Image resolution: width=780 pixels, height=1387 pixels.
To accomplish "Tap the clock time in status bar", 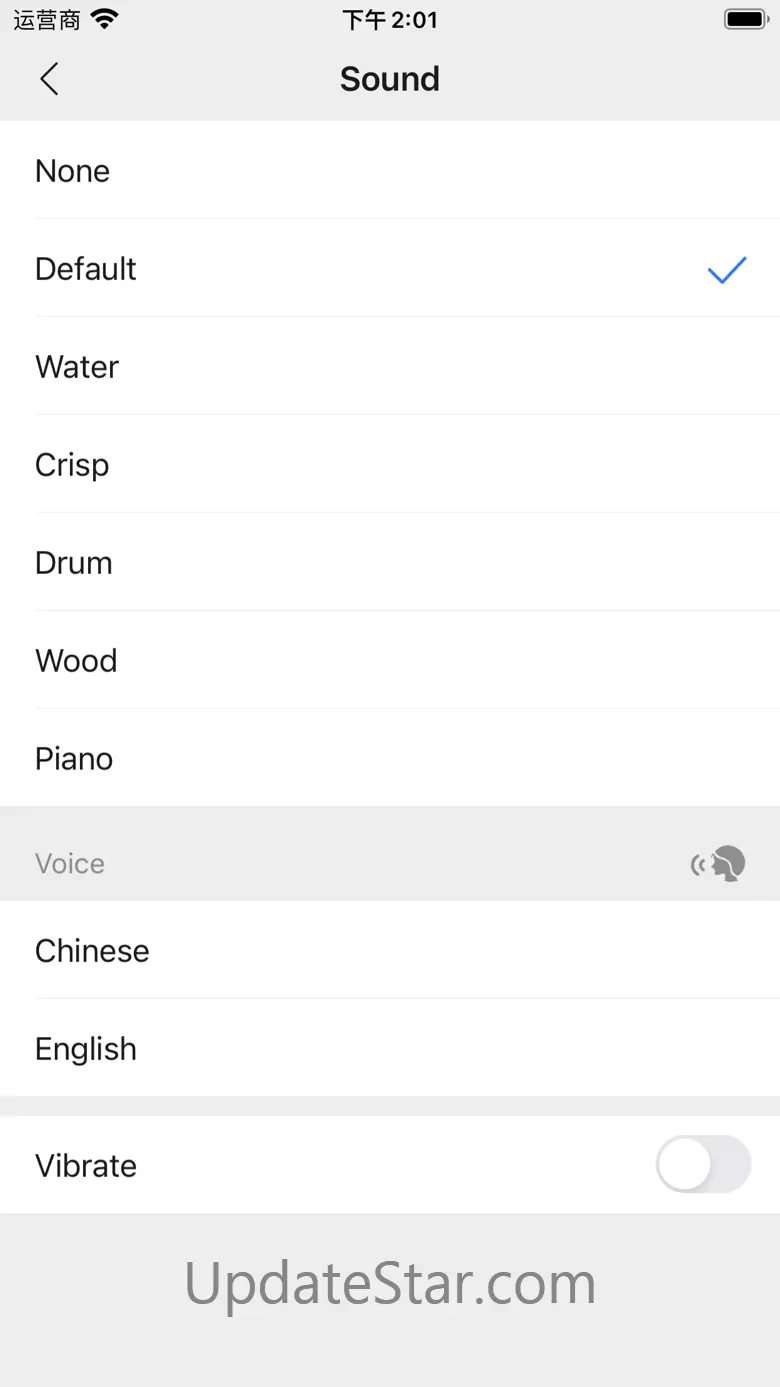I will point(390,19).
